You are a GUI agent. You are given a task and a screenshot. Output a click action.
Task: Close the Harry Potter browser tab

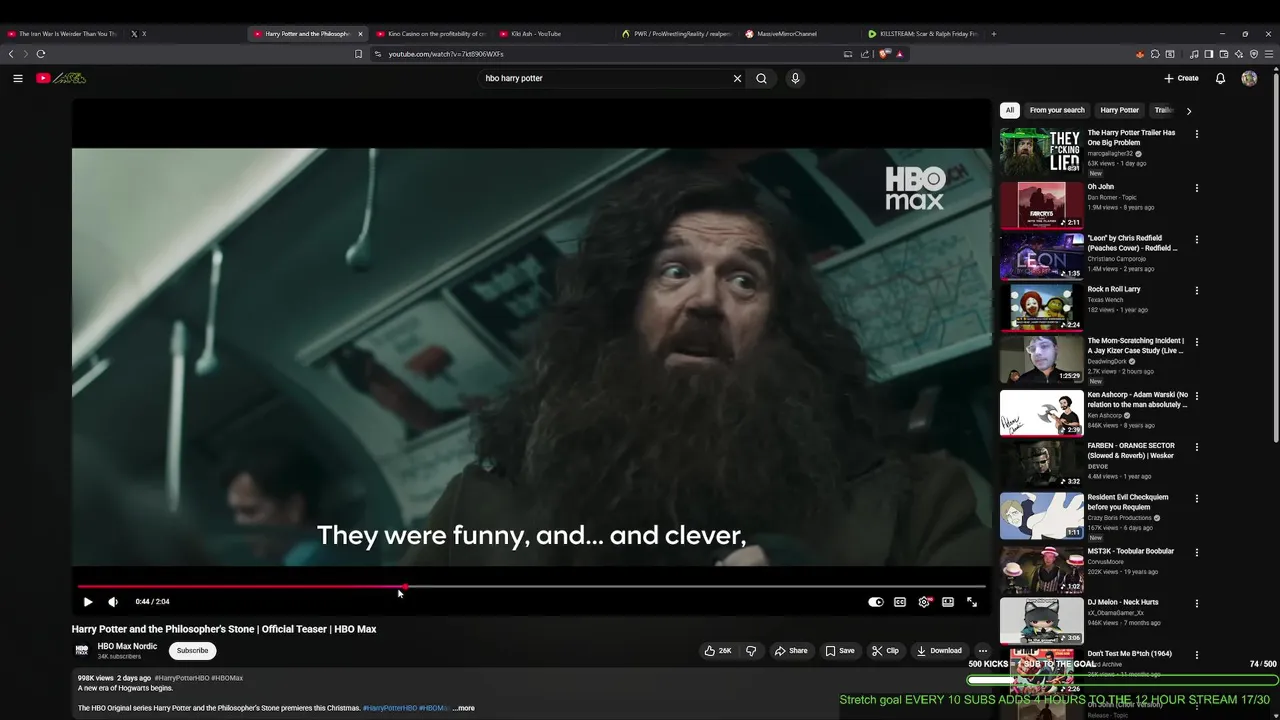tap(360, 34)
